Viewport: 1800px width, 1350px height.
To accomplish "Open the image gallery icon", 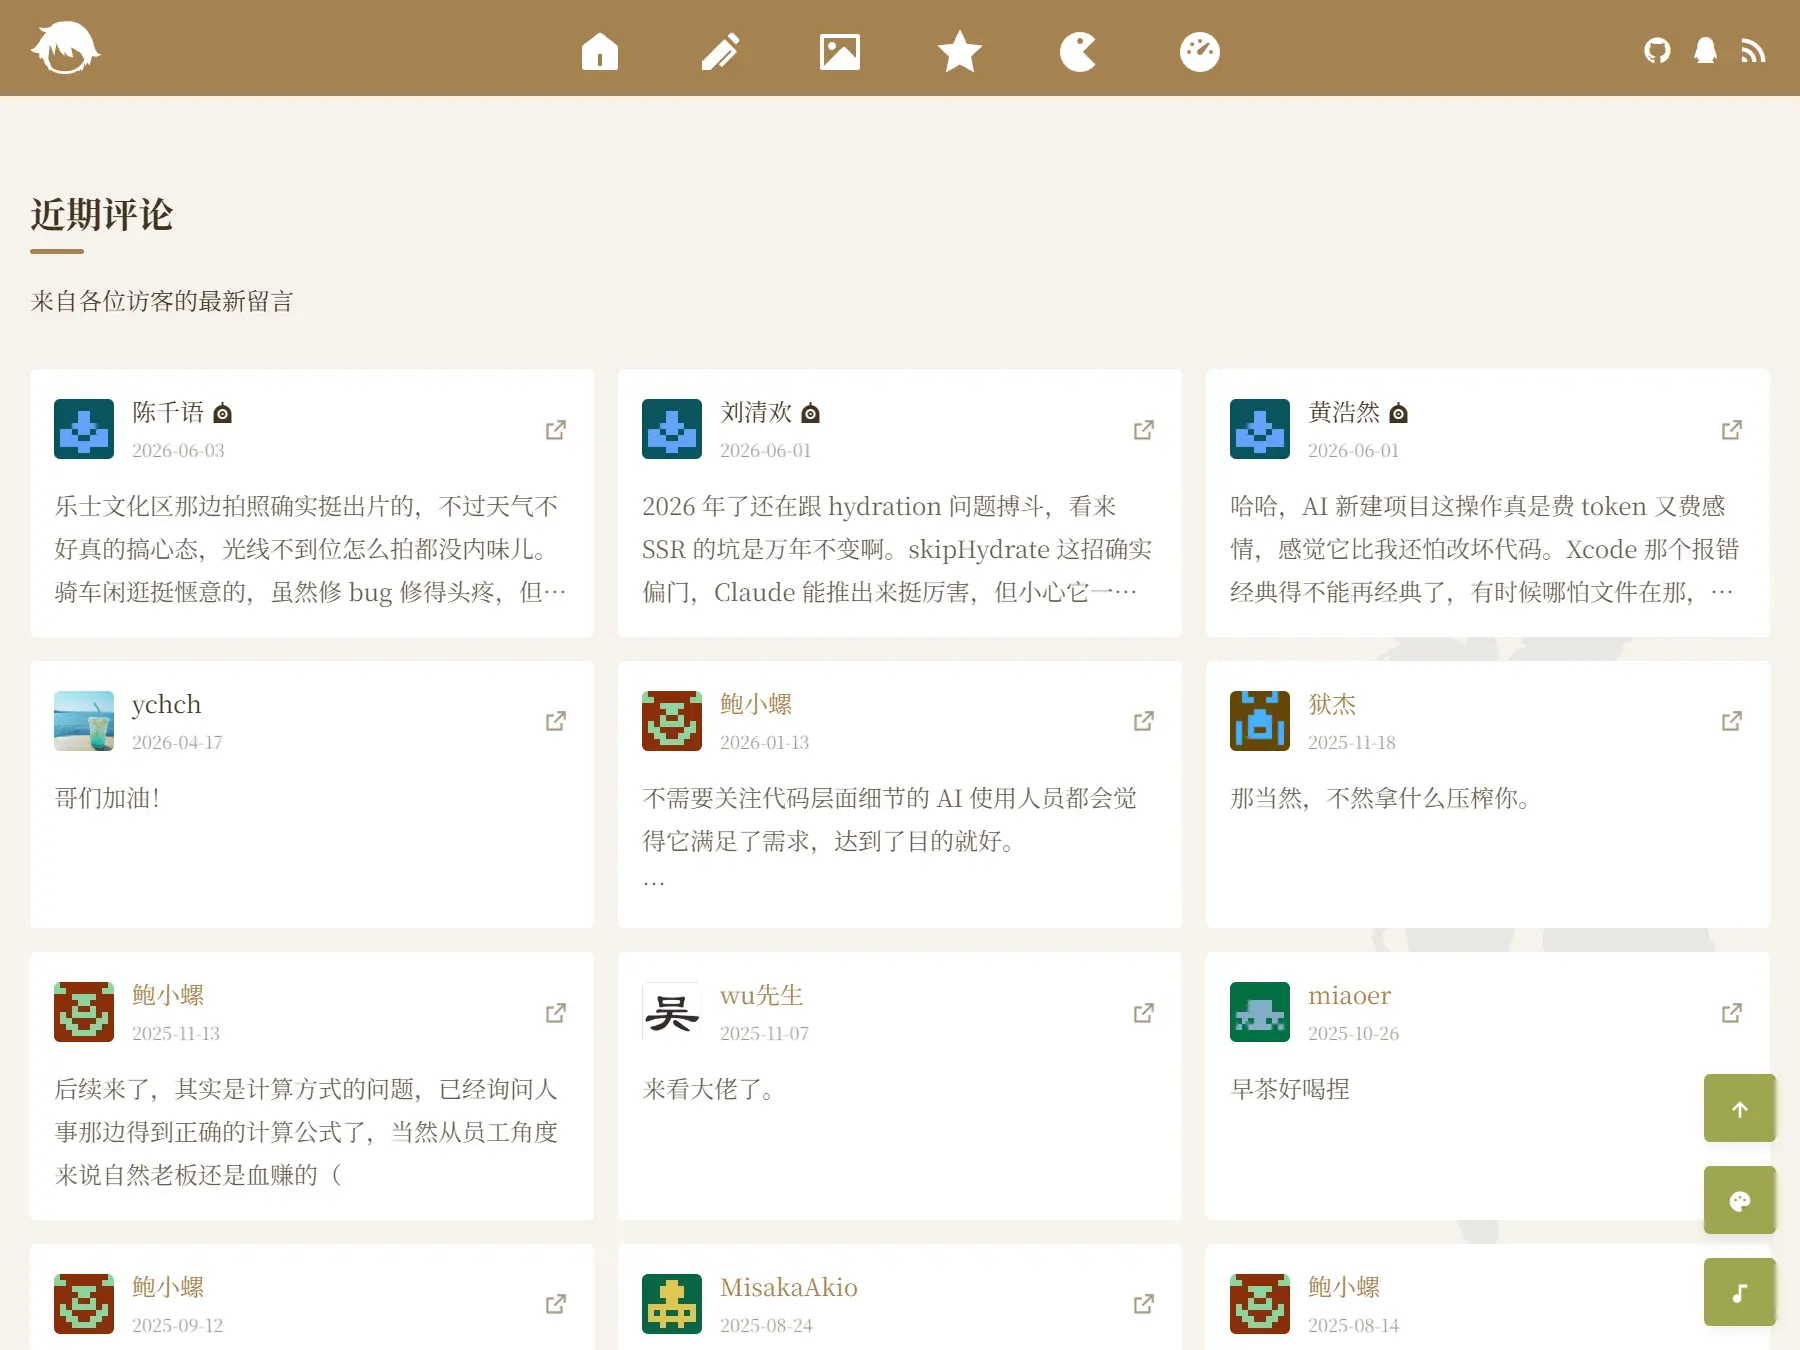I will (x=840, y=51).
